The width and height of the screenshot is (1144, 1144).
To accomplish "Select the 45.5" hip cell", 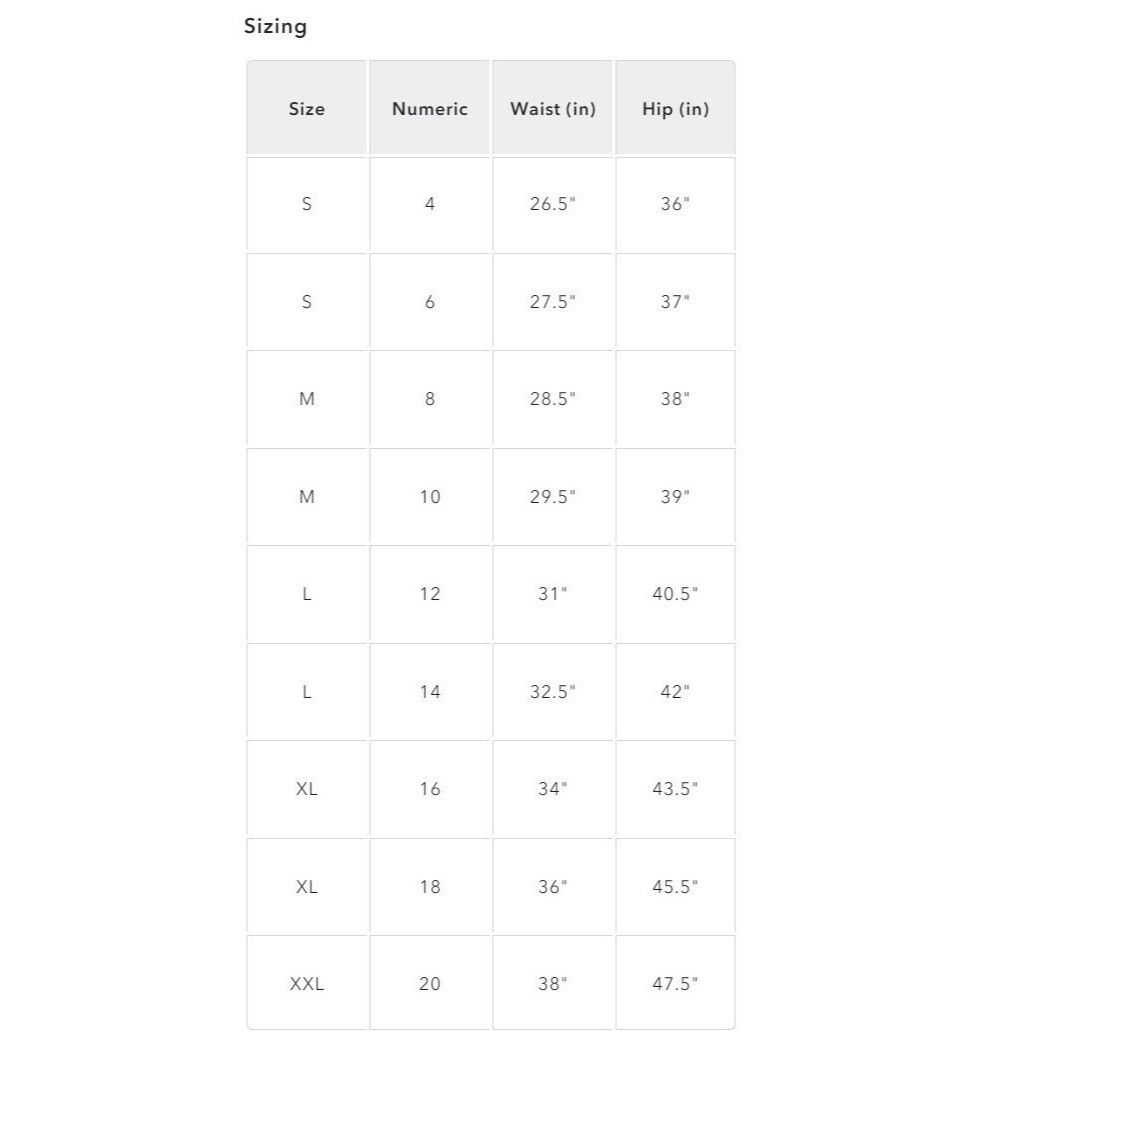I will [x=675, y=887].
